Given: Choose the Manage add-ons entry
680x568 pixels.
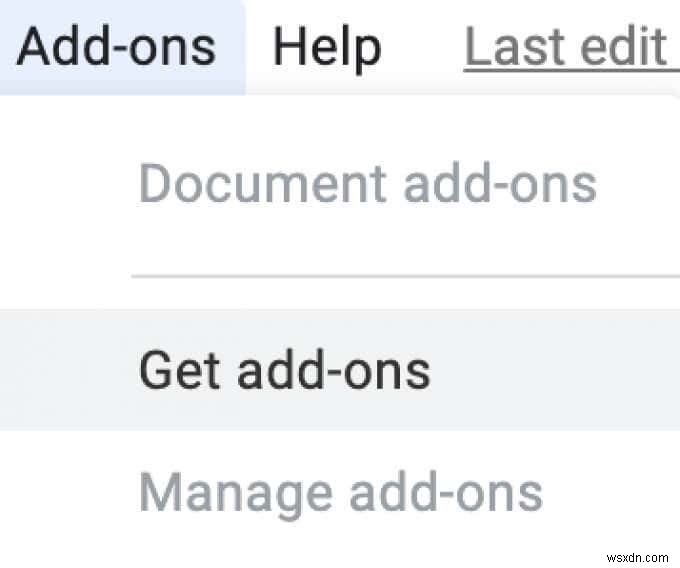Looking at the screenshot, I should point(341,491).
